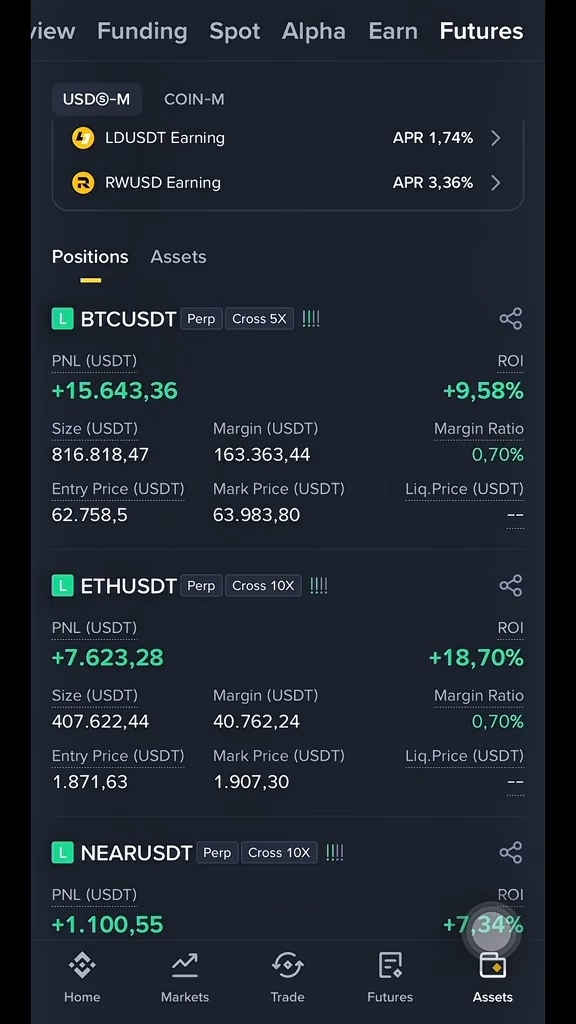The width and height of the screenshot is (576, 1024).
Task: Switch to the Spot tab
Action: [x=234, y=31]
